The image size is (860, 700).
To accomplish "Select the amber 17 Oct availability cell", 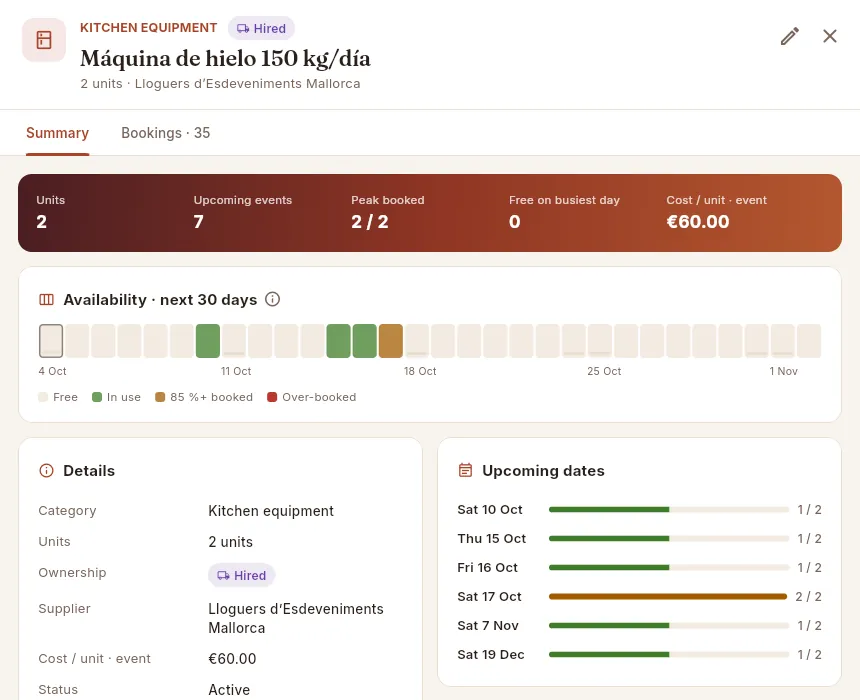I will [391, 341].
